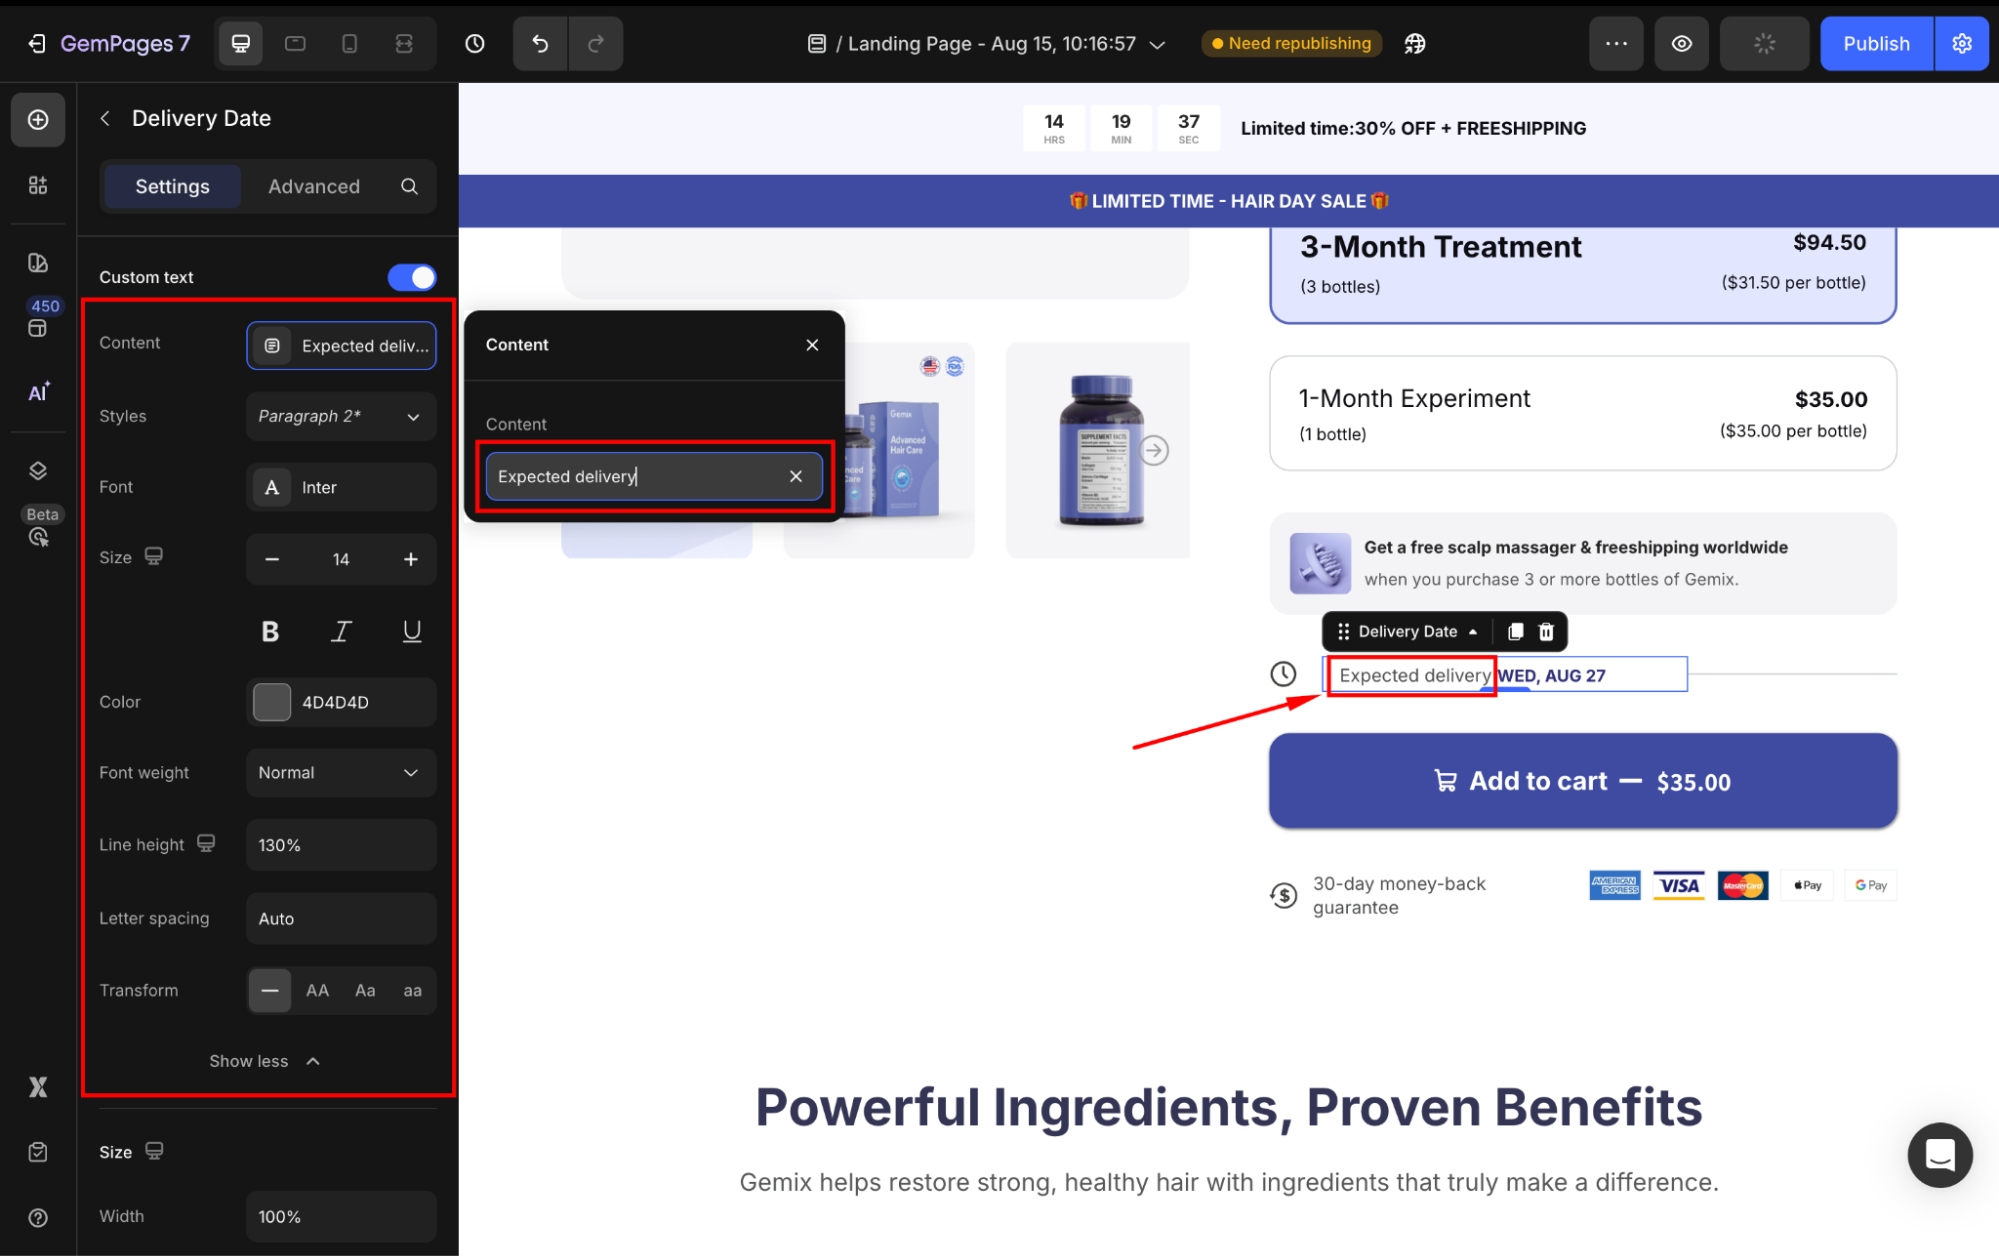
Task: Click the add element plus icon
Action: coord(38,120)
